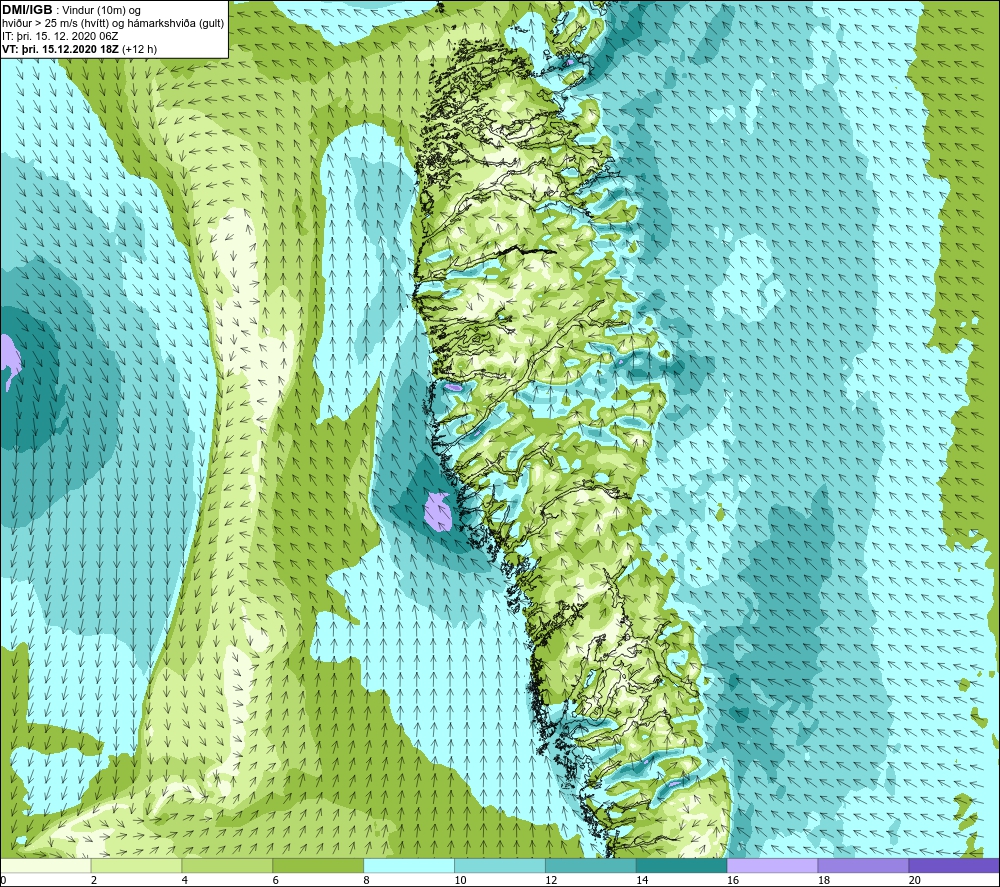
Task: Click the 4–6 m/s green legend swatch
Action: (227, 865)
